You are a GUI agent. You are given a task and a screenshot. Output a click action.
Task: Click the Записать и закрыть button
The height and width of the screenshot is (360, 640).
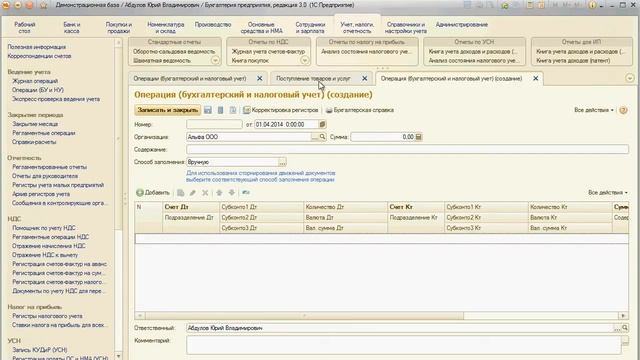coord(167,110)
